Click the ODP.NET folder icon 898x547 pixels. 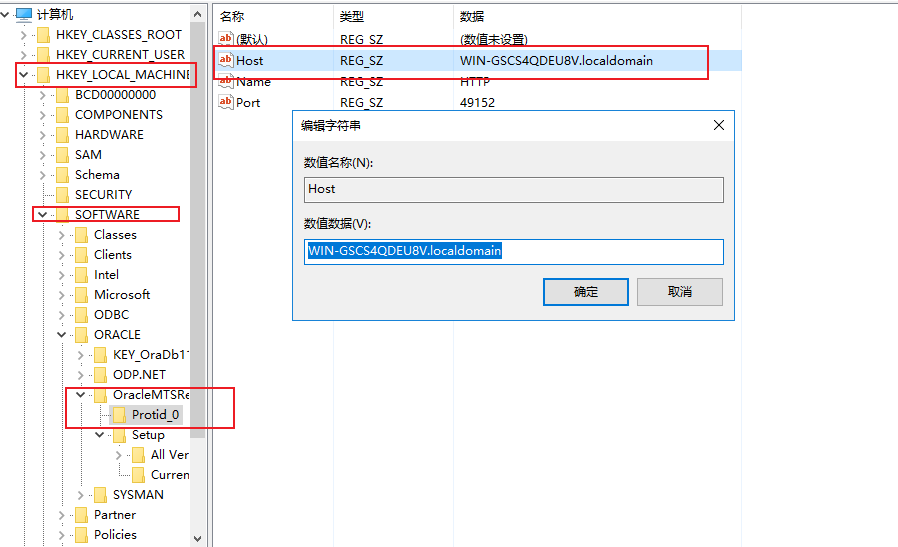(x=101, y=375)
